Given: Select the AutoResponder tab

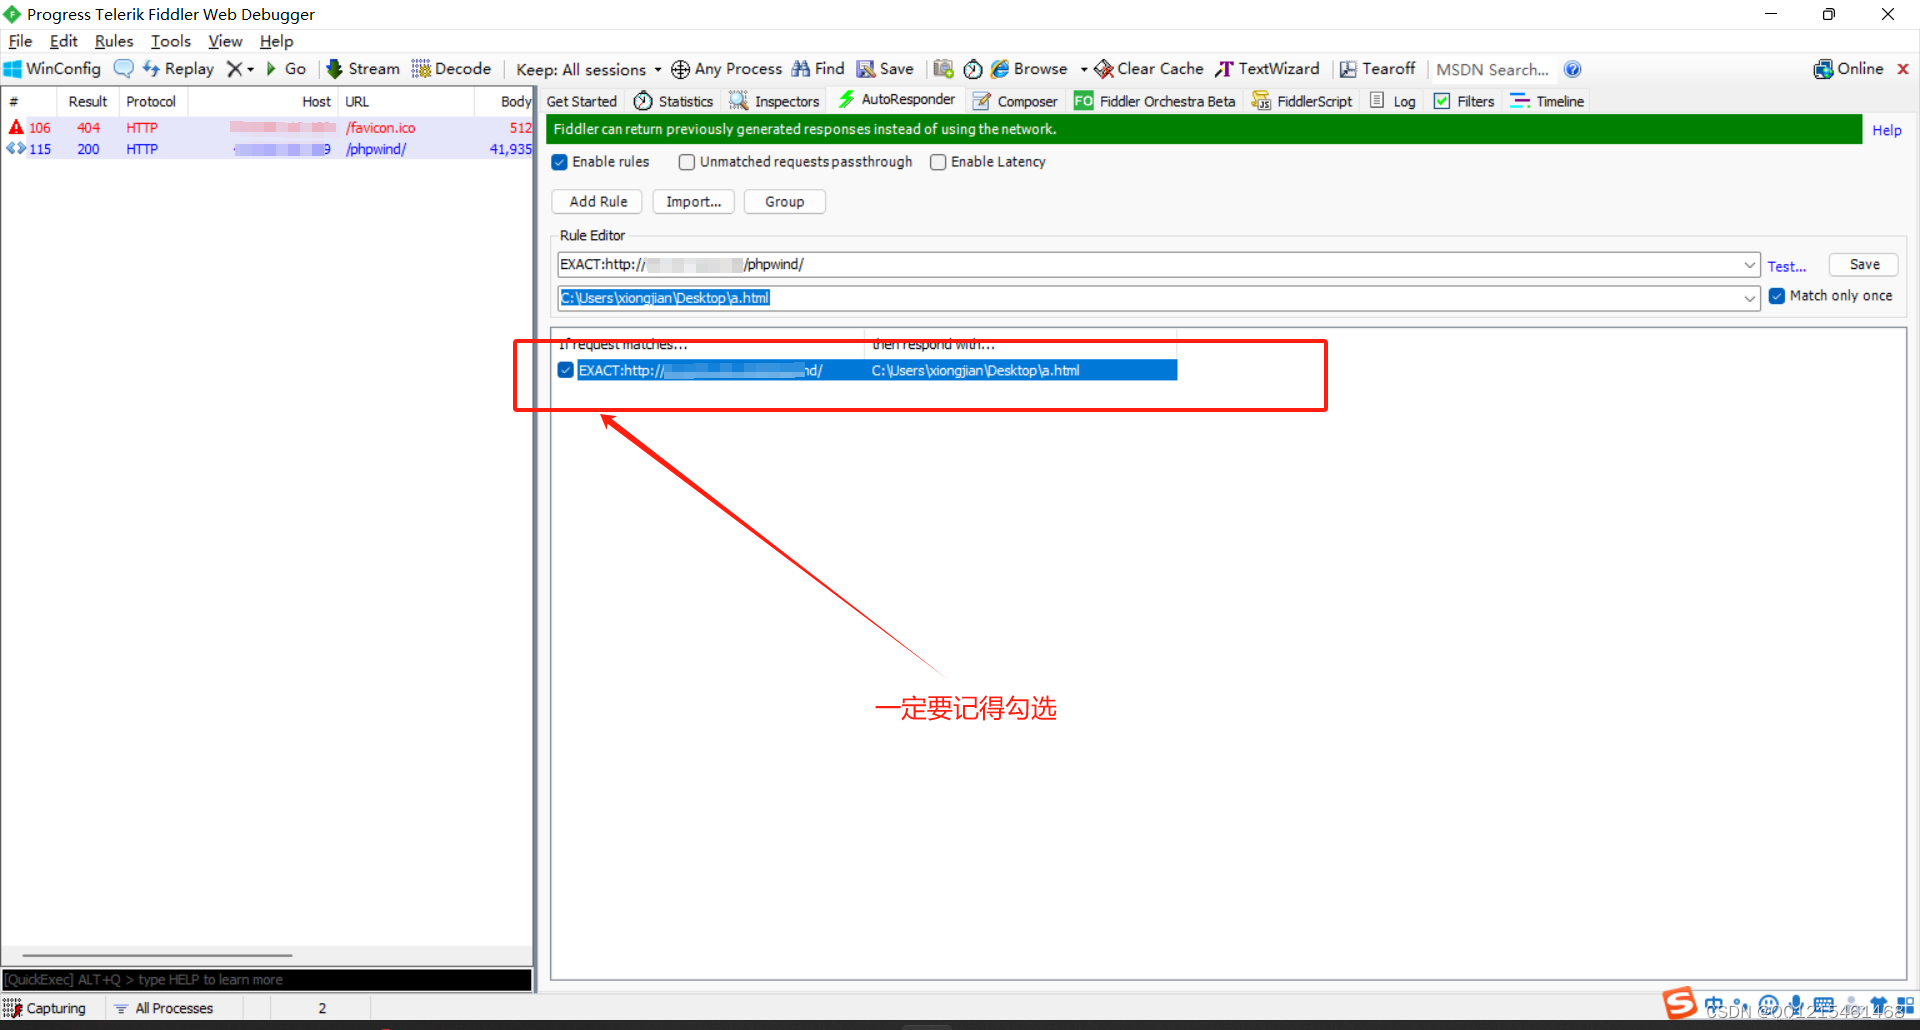Looking at the screenshot, I should tap(897, 99).
